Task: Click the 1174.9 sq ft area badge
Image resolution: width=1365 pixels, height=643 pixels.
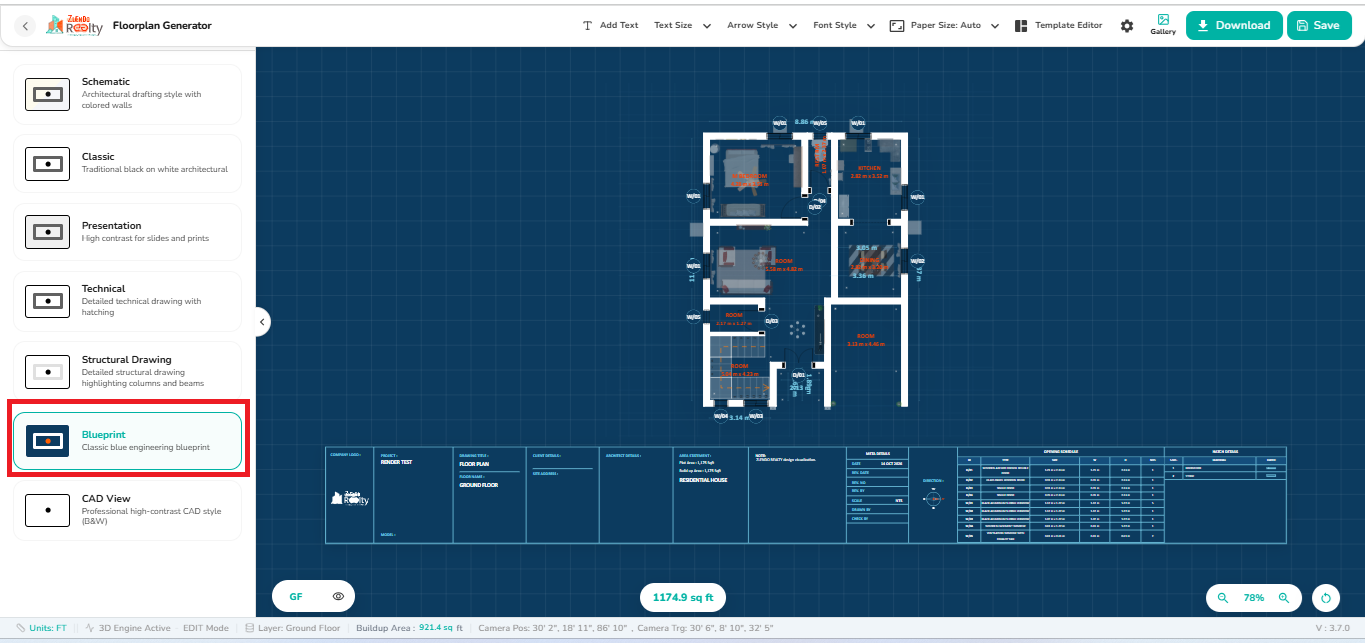Action: 683,598
